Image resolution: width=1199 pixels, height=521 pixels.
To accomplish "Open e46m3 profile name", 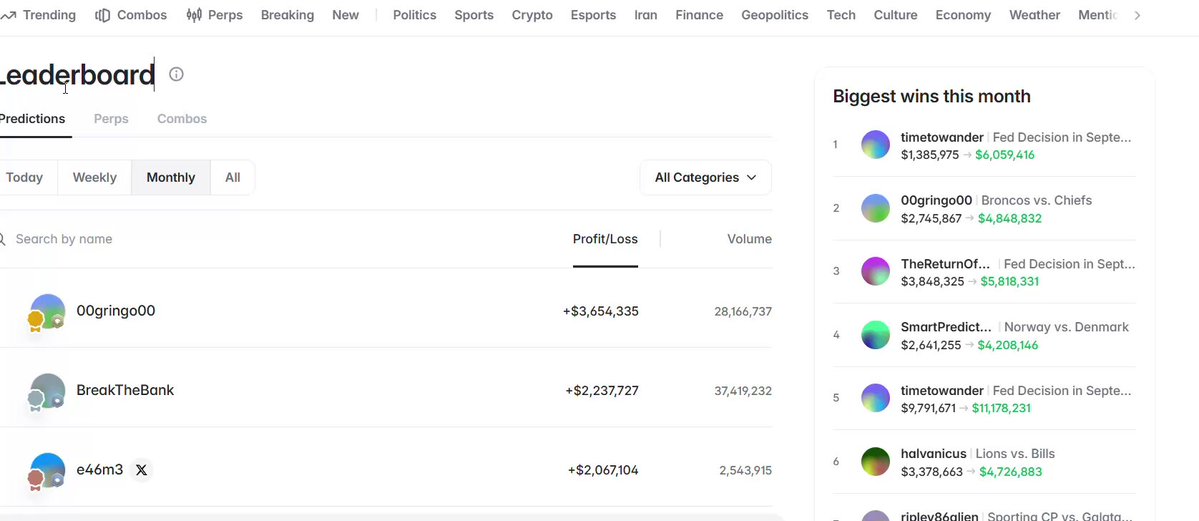I will tap(99, 470).
